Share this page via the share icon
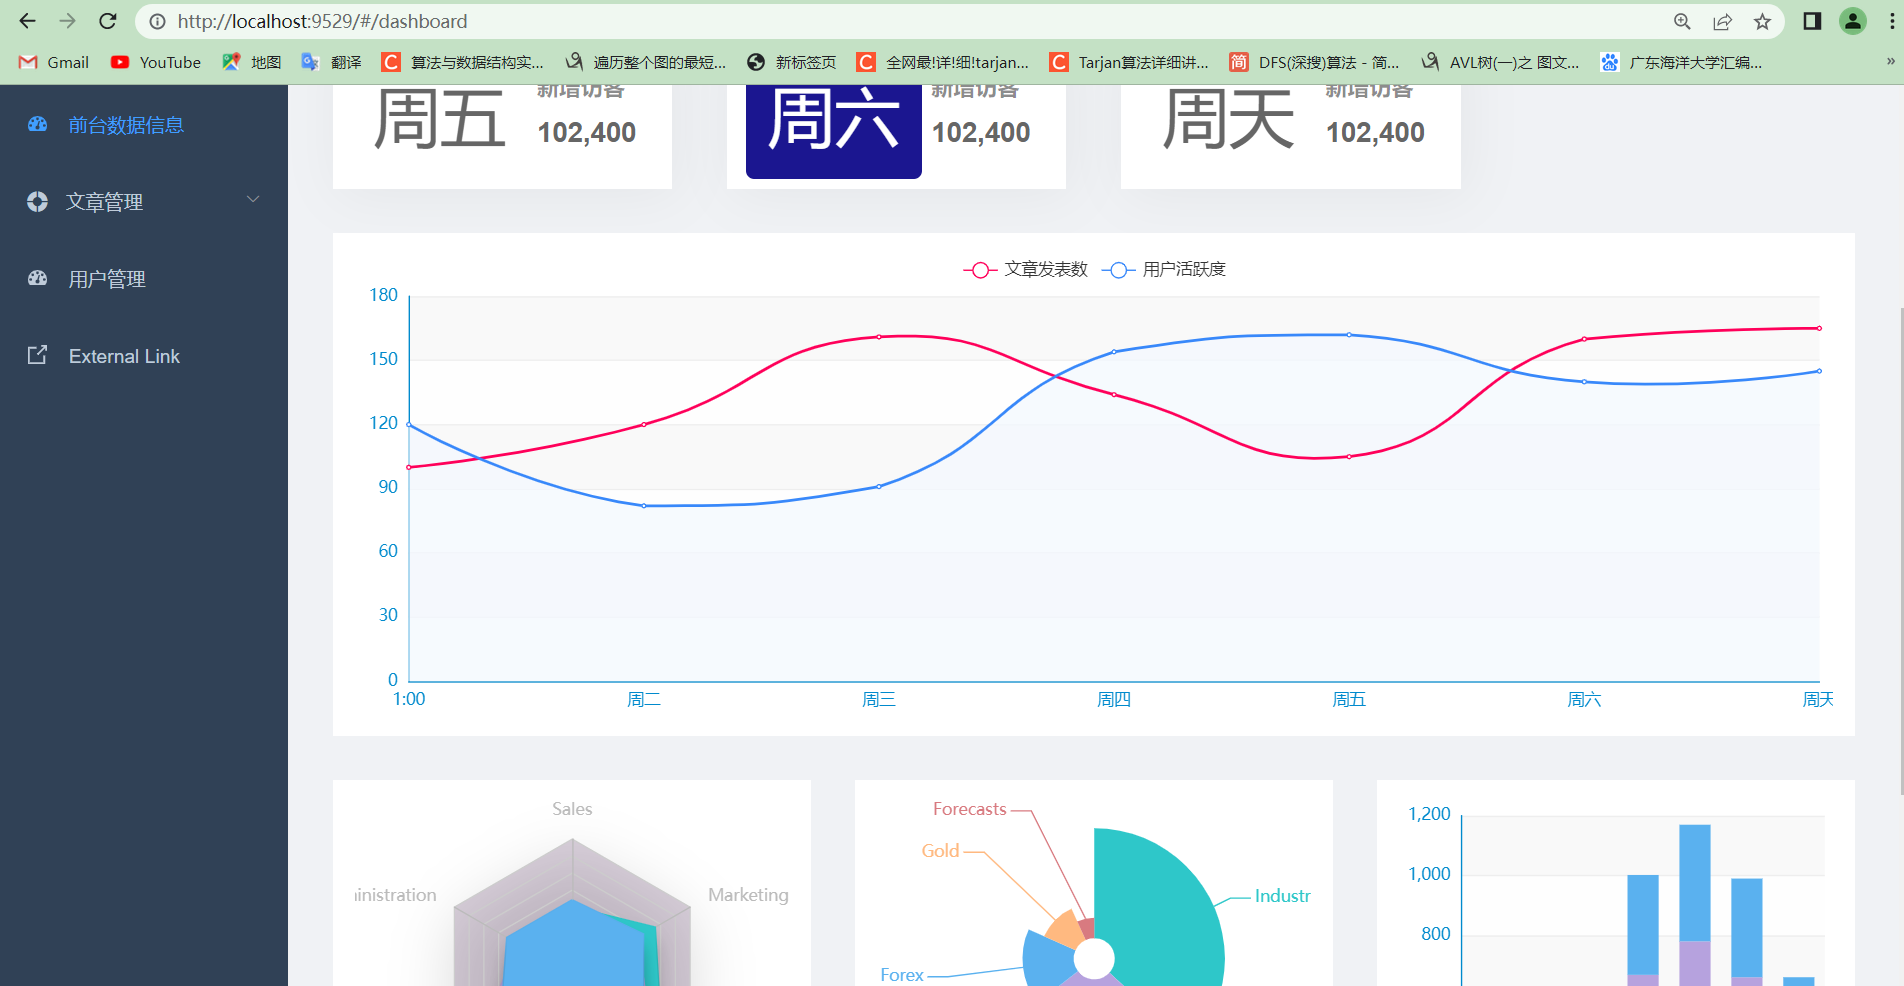 tap(1722, 21)
